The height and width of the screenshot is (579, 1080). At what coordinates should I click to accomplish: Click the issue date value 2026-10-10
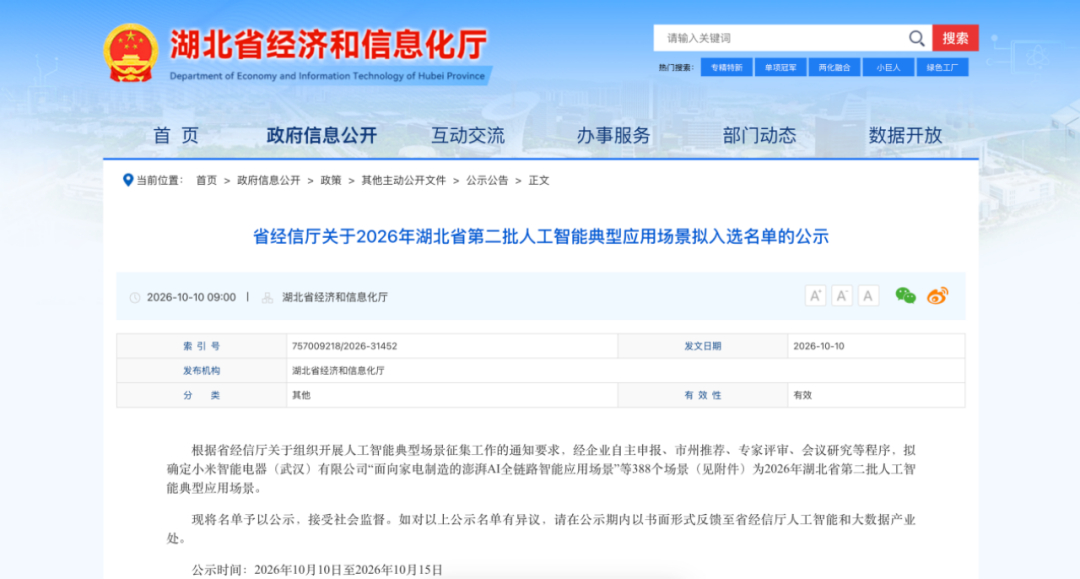coord(818,346)
